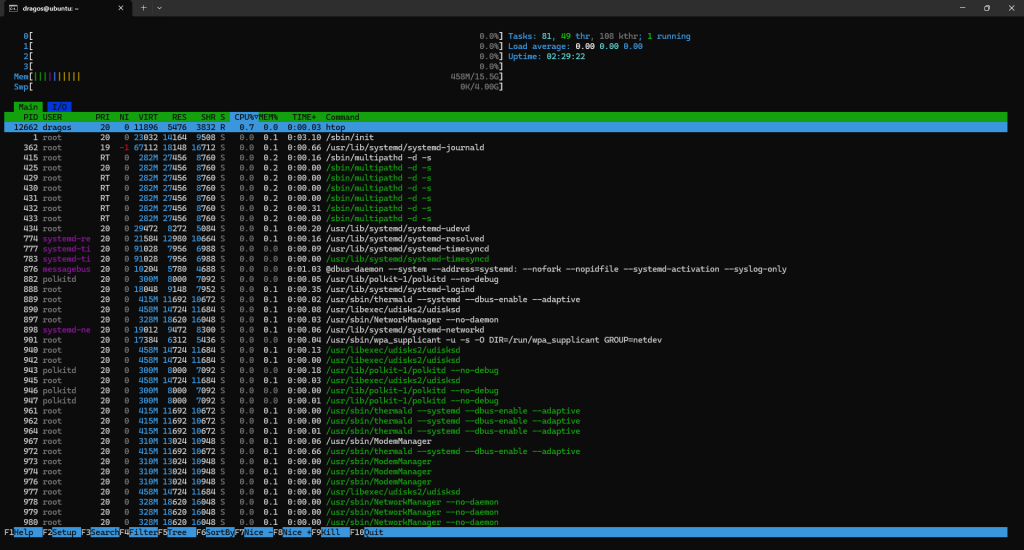Sort processes by CPU% column header
The image size is (1024, 550).
pos(244,117)
